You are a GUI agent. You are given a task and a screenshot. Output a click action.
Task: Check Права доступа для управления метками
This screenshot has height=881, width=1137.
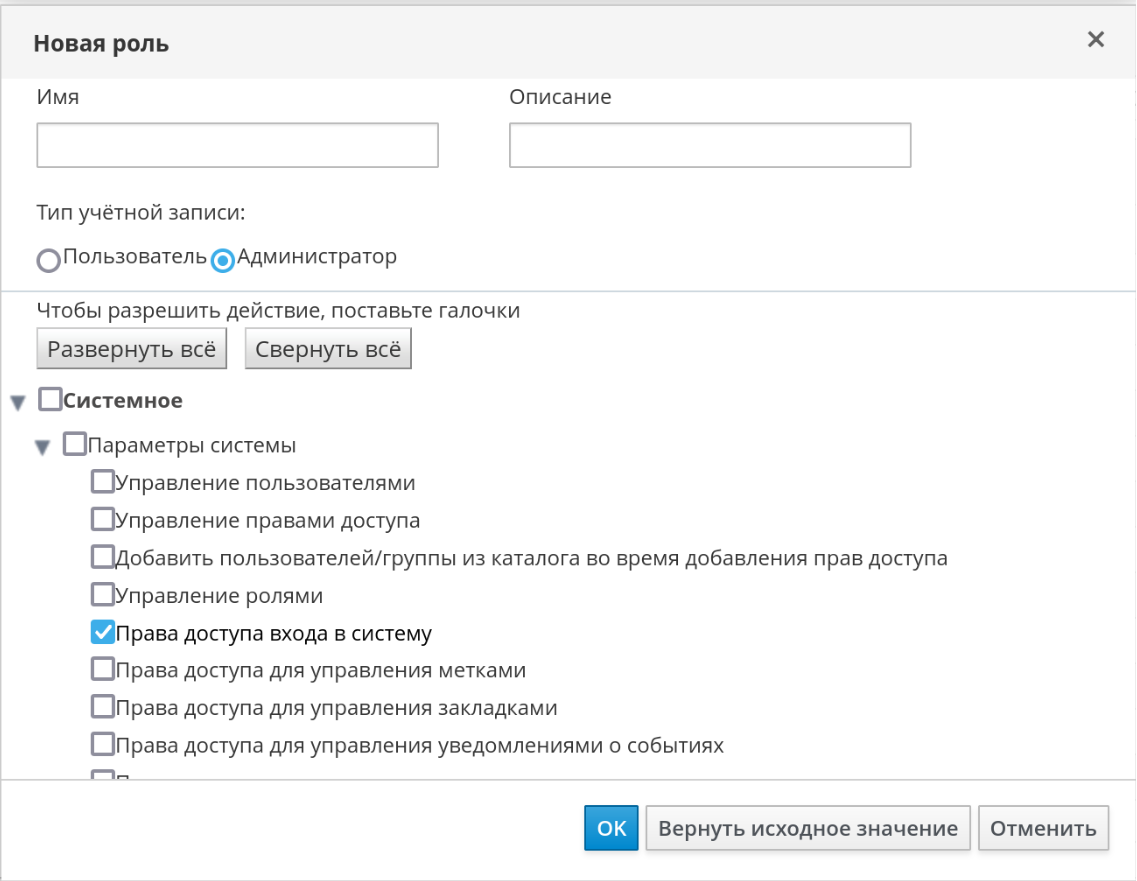pos(103,669)
